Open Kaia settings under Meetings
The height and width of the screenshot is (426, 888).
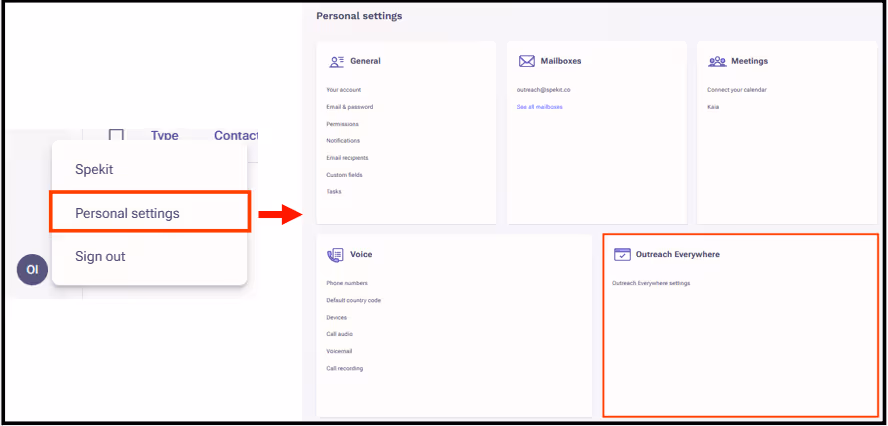pos(712,106)
